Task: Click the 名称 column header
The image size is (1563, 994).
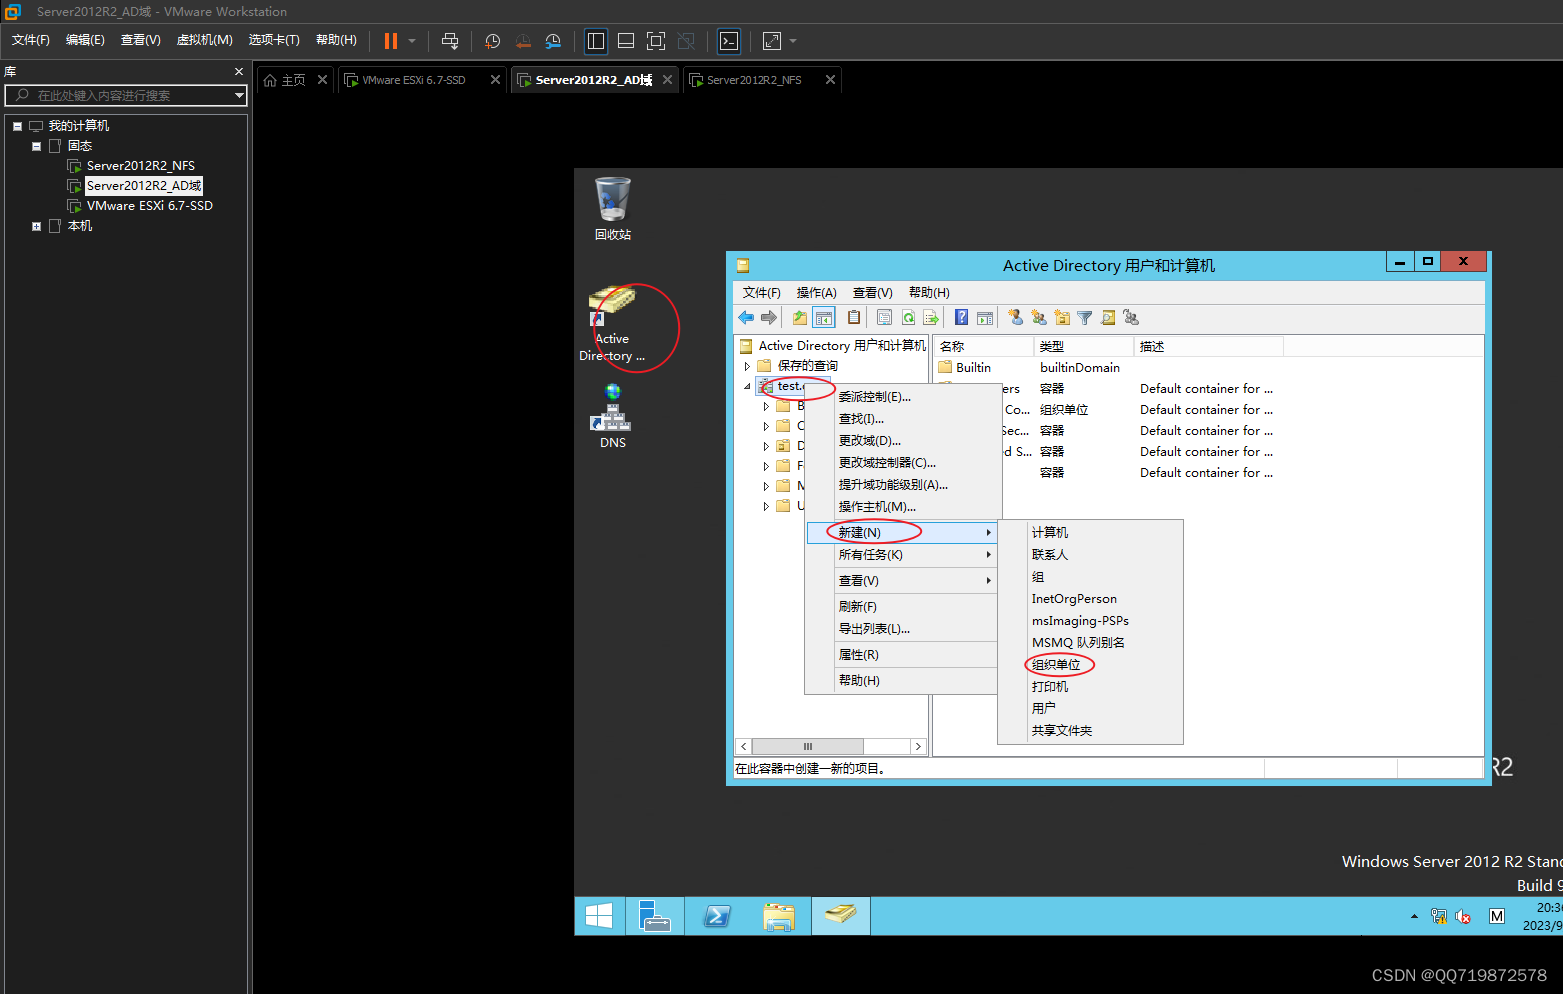Action: pos(983,347)
